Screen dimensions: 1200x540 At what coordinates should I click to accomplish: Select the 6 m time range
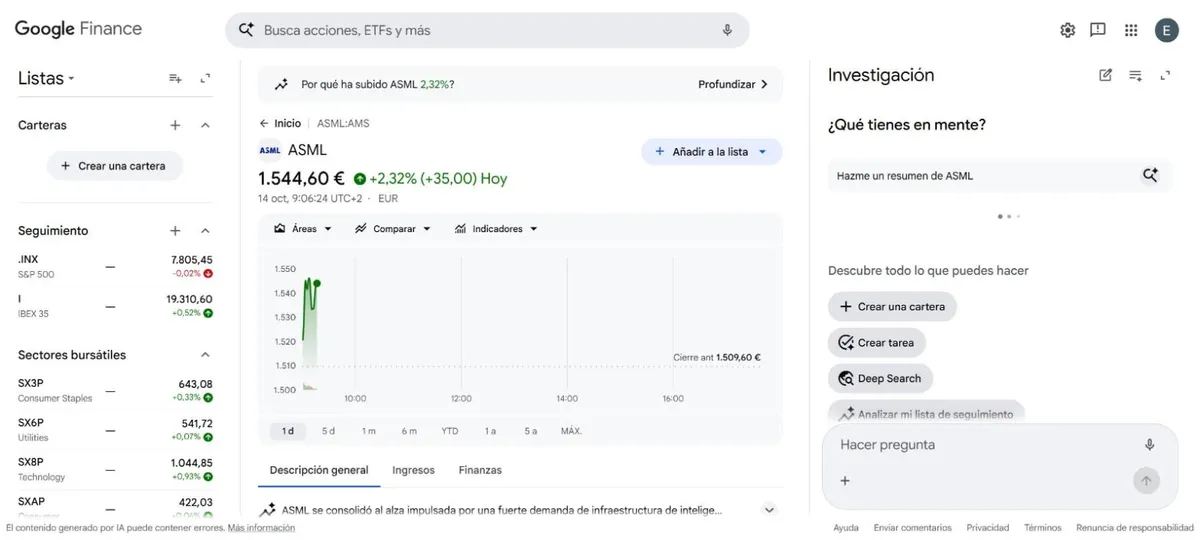409,431
